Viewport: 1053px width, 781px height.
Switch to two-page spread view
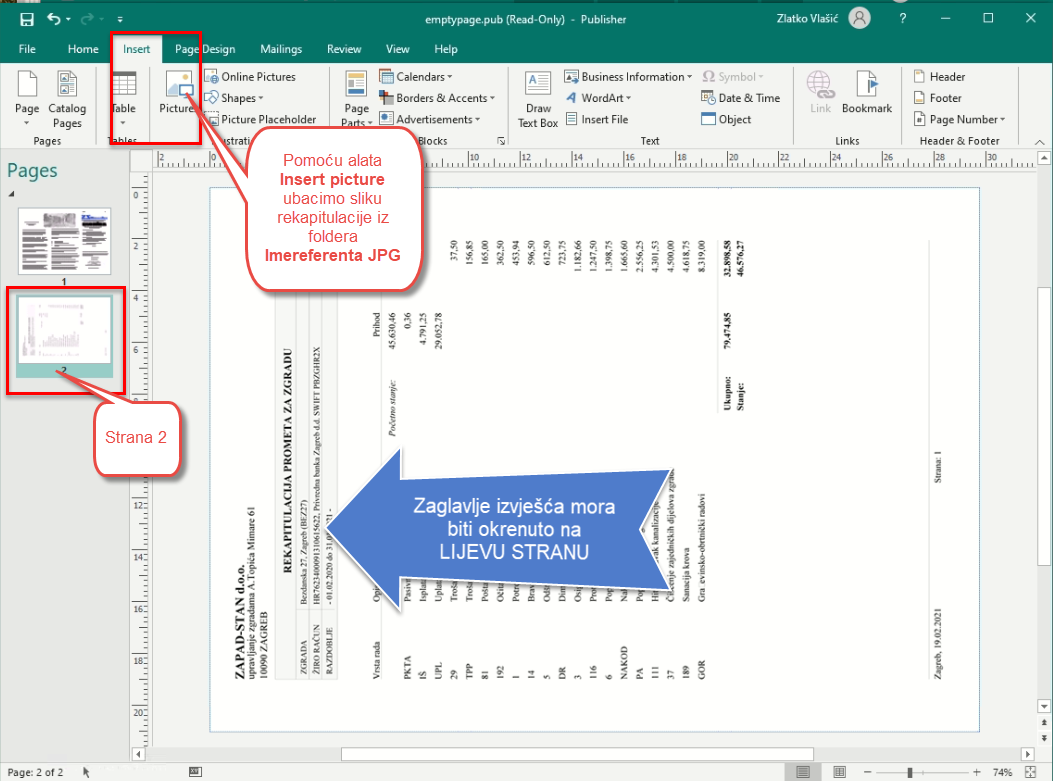point(839,772)
